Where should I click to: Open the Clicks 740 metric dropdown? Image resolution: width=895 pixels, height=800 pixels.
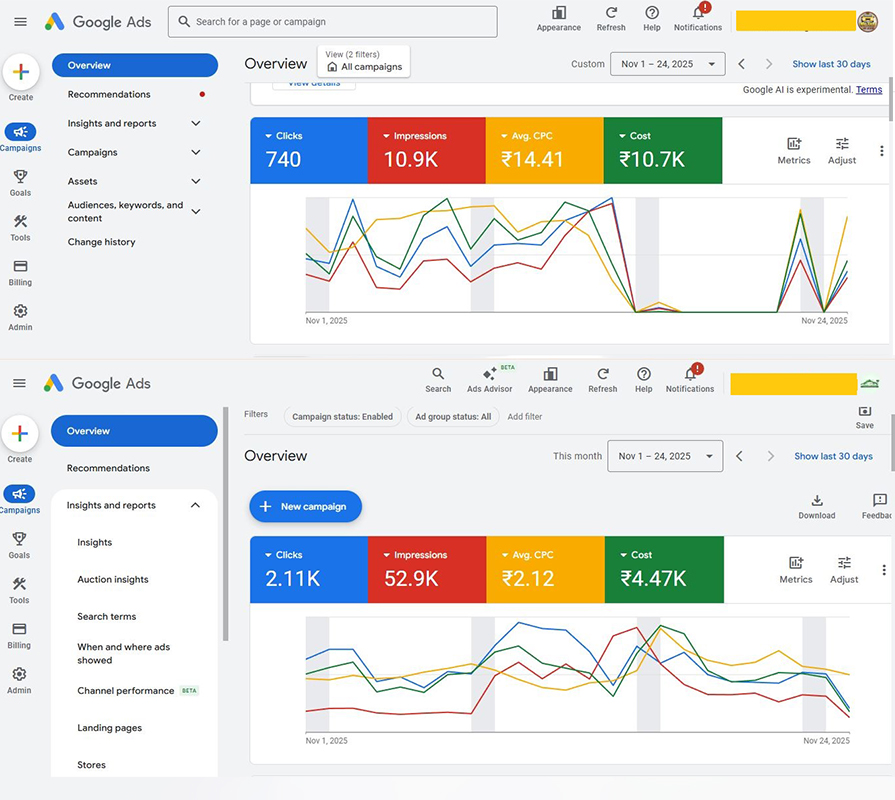(x=268, y=136)
